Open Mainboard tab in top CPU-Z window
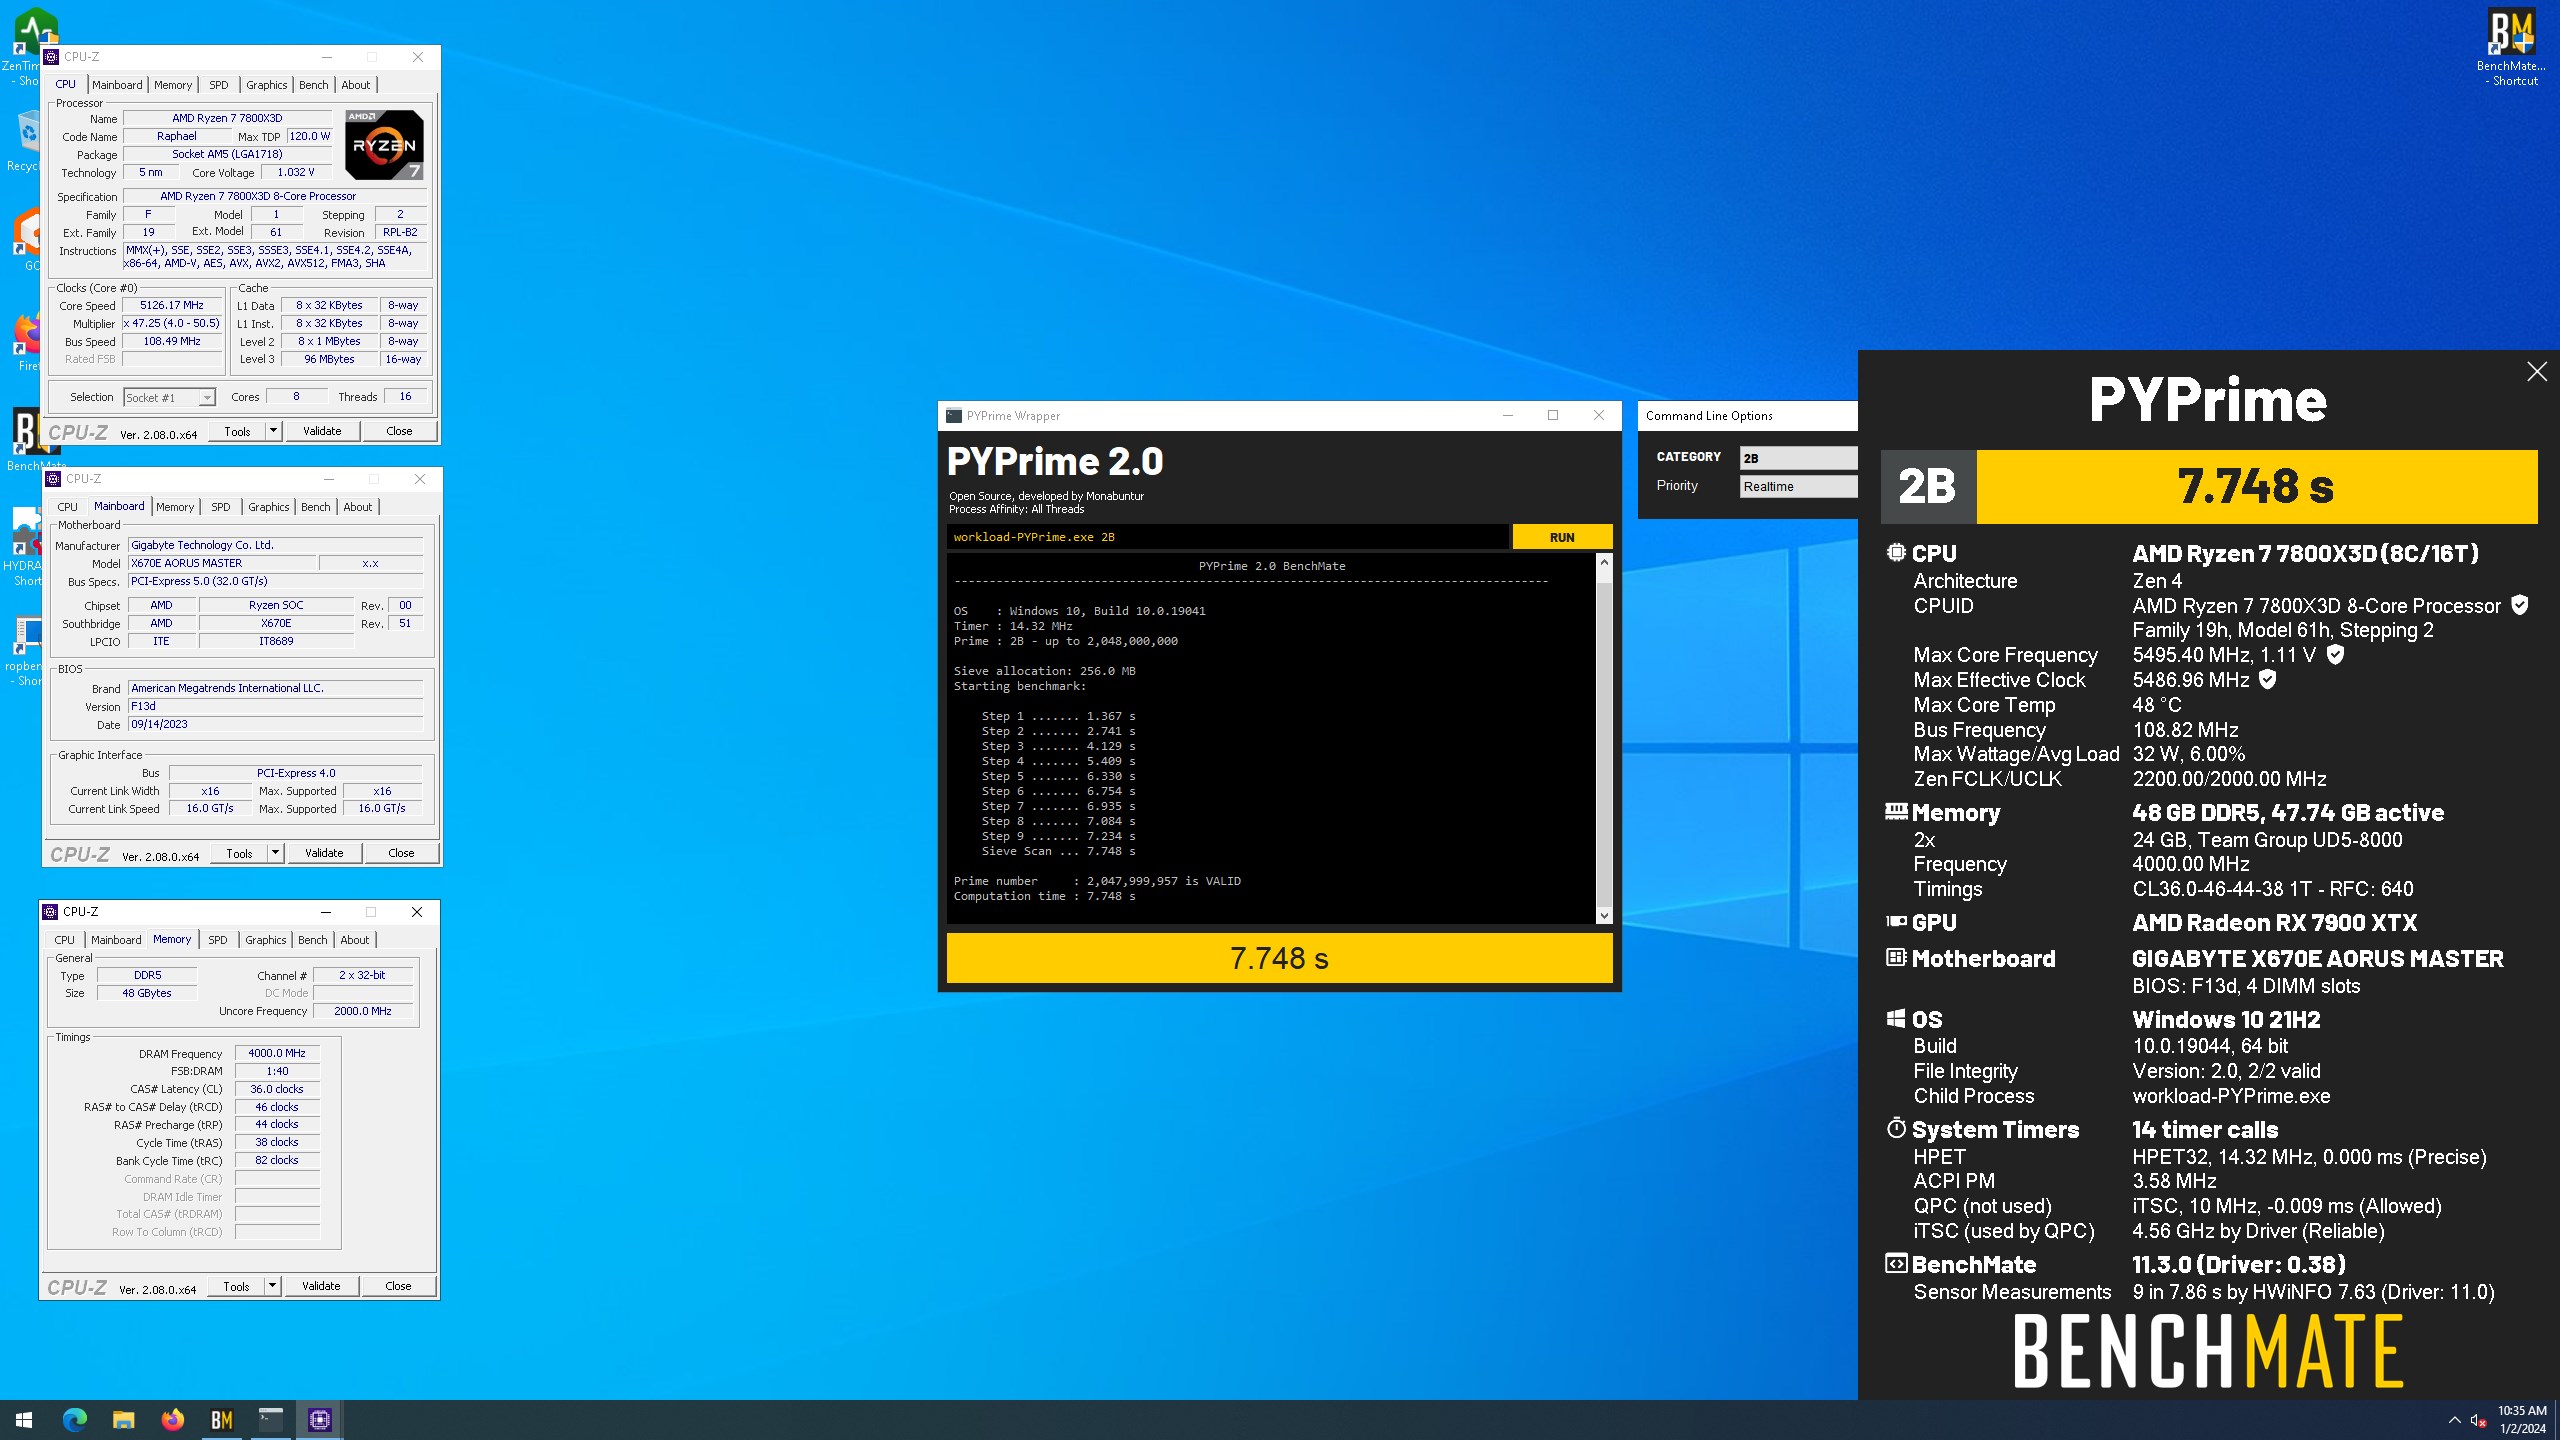This screenshot has width=2560, height=1440. (x=117, y=85)
